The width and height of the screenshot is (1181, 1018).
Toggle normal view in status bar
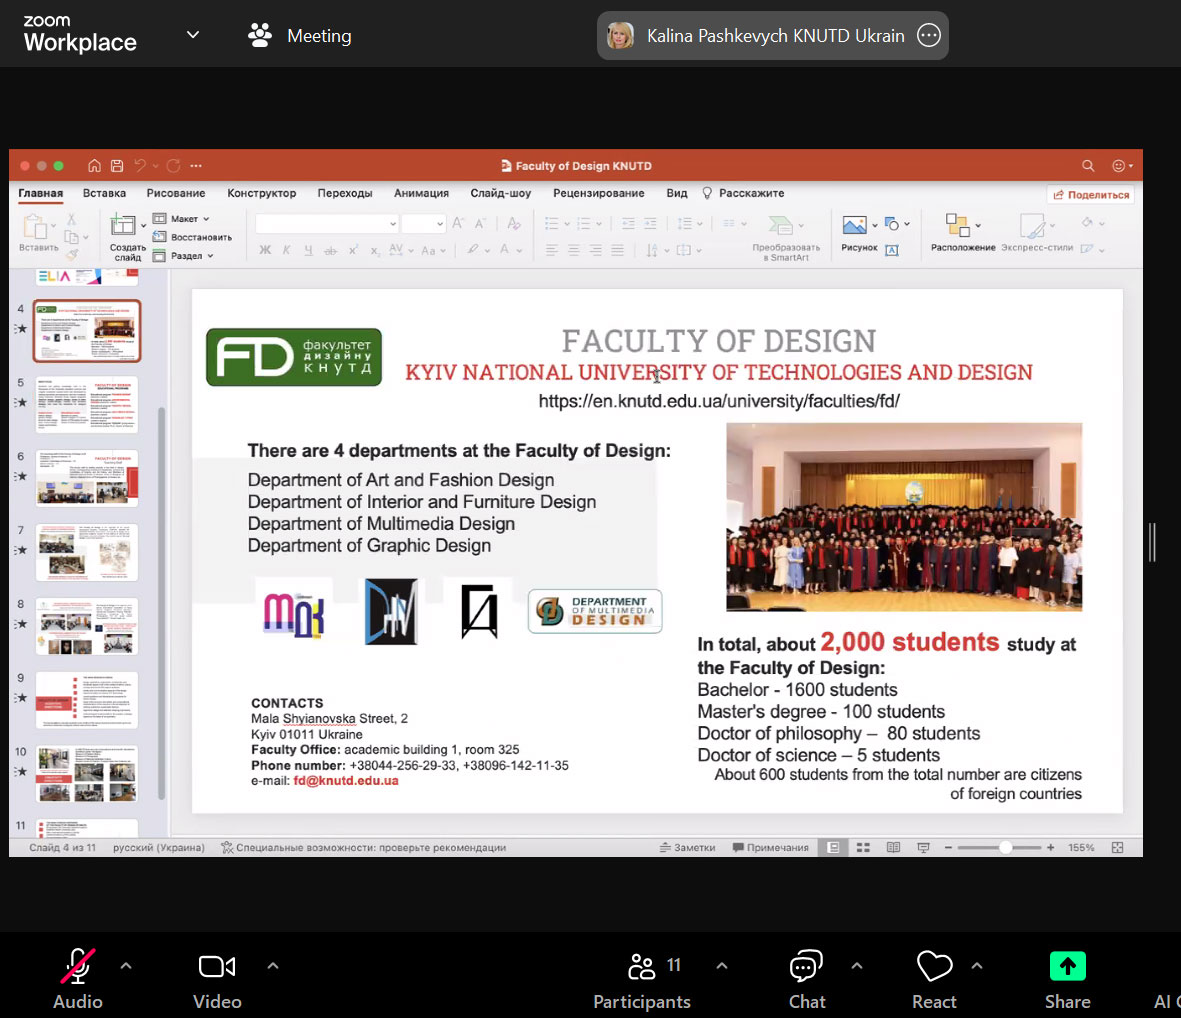[x=833, y=848]
